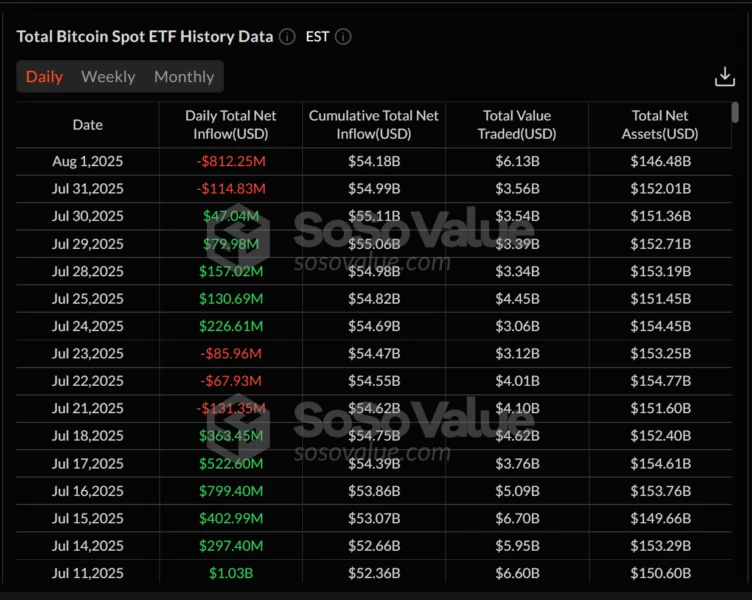Click the Jul 25,2025 date cell
This screenshot has height=600, width=752.
click(87, 298)
